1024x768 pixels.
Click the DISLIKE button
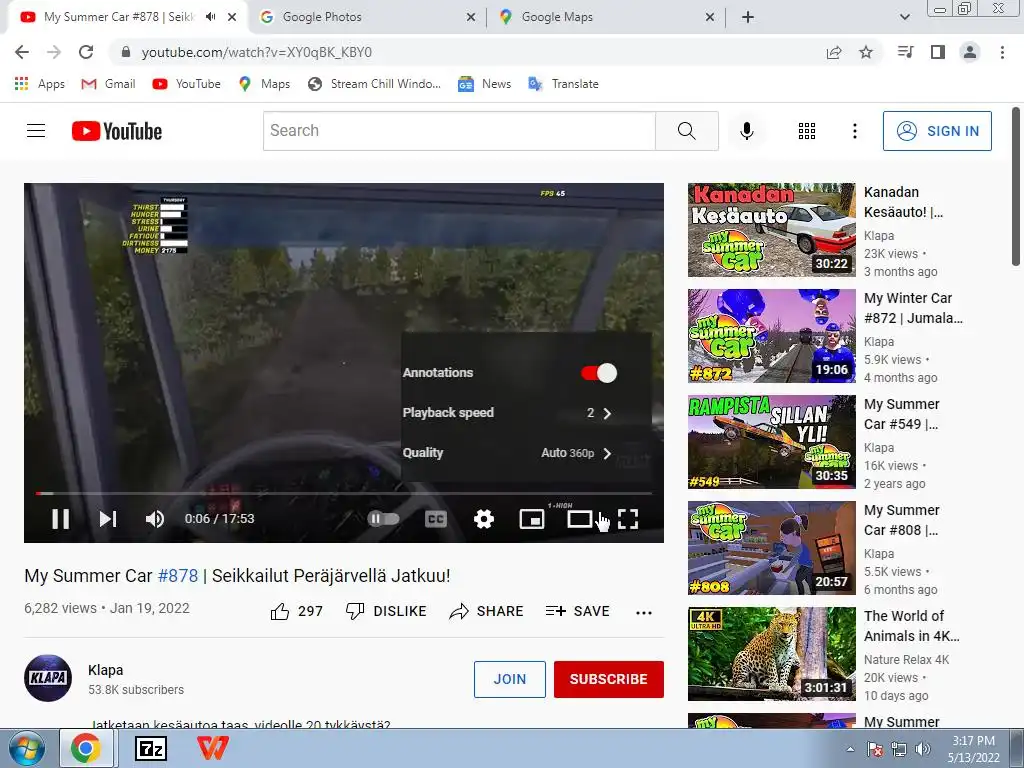tap(386, 611)
